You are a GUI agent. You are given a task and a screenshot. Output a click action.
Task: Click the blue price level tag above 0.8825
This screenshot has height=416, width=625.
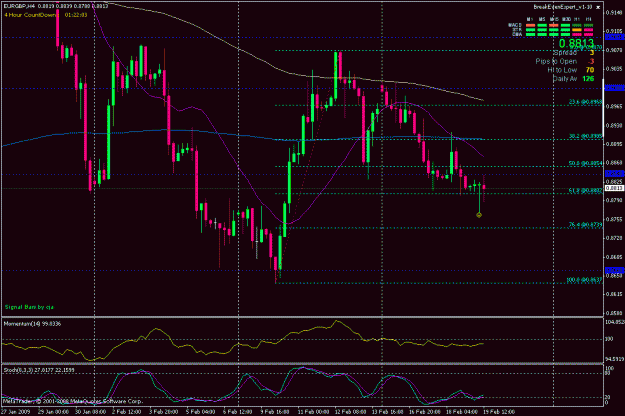point(614,174)
